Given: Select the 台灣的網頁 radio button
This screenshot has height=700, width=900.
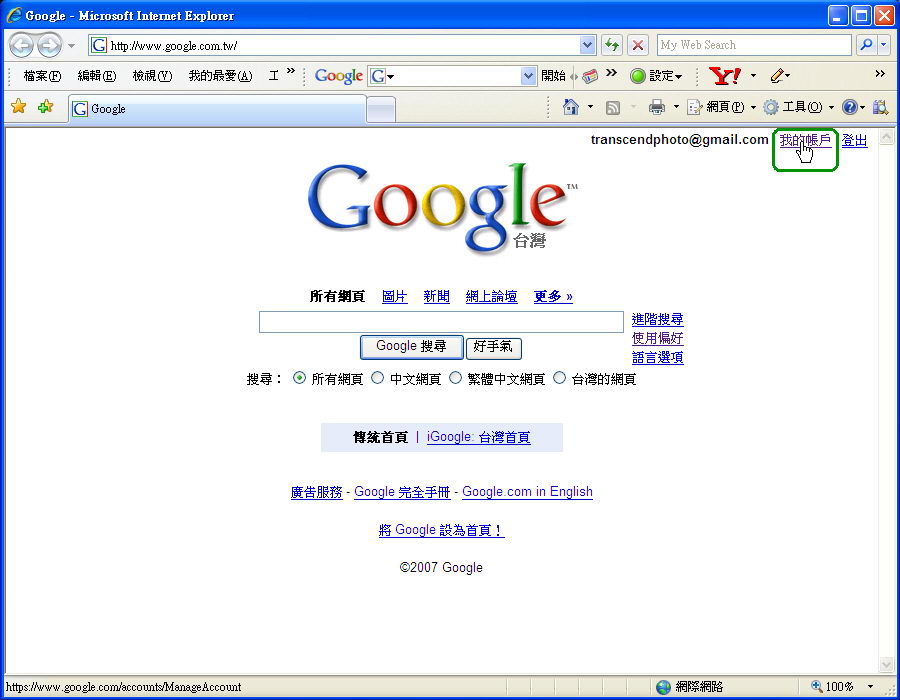Looking at the screenshot, I should 559,378.
